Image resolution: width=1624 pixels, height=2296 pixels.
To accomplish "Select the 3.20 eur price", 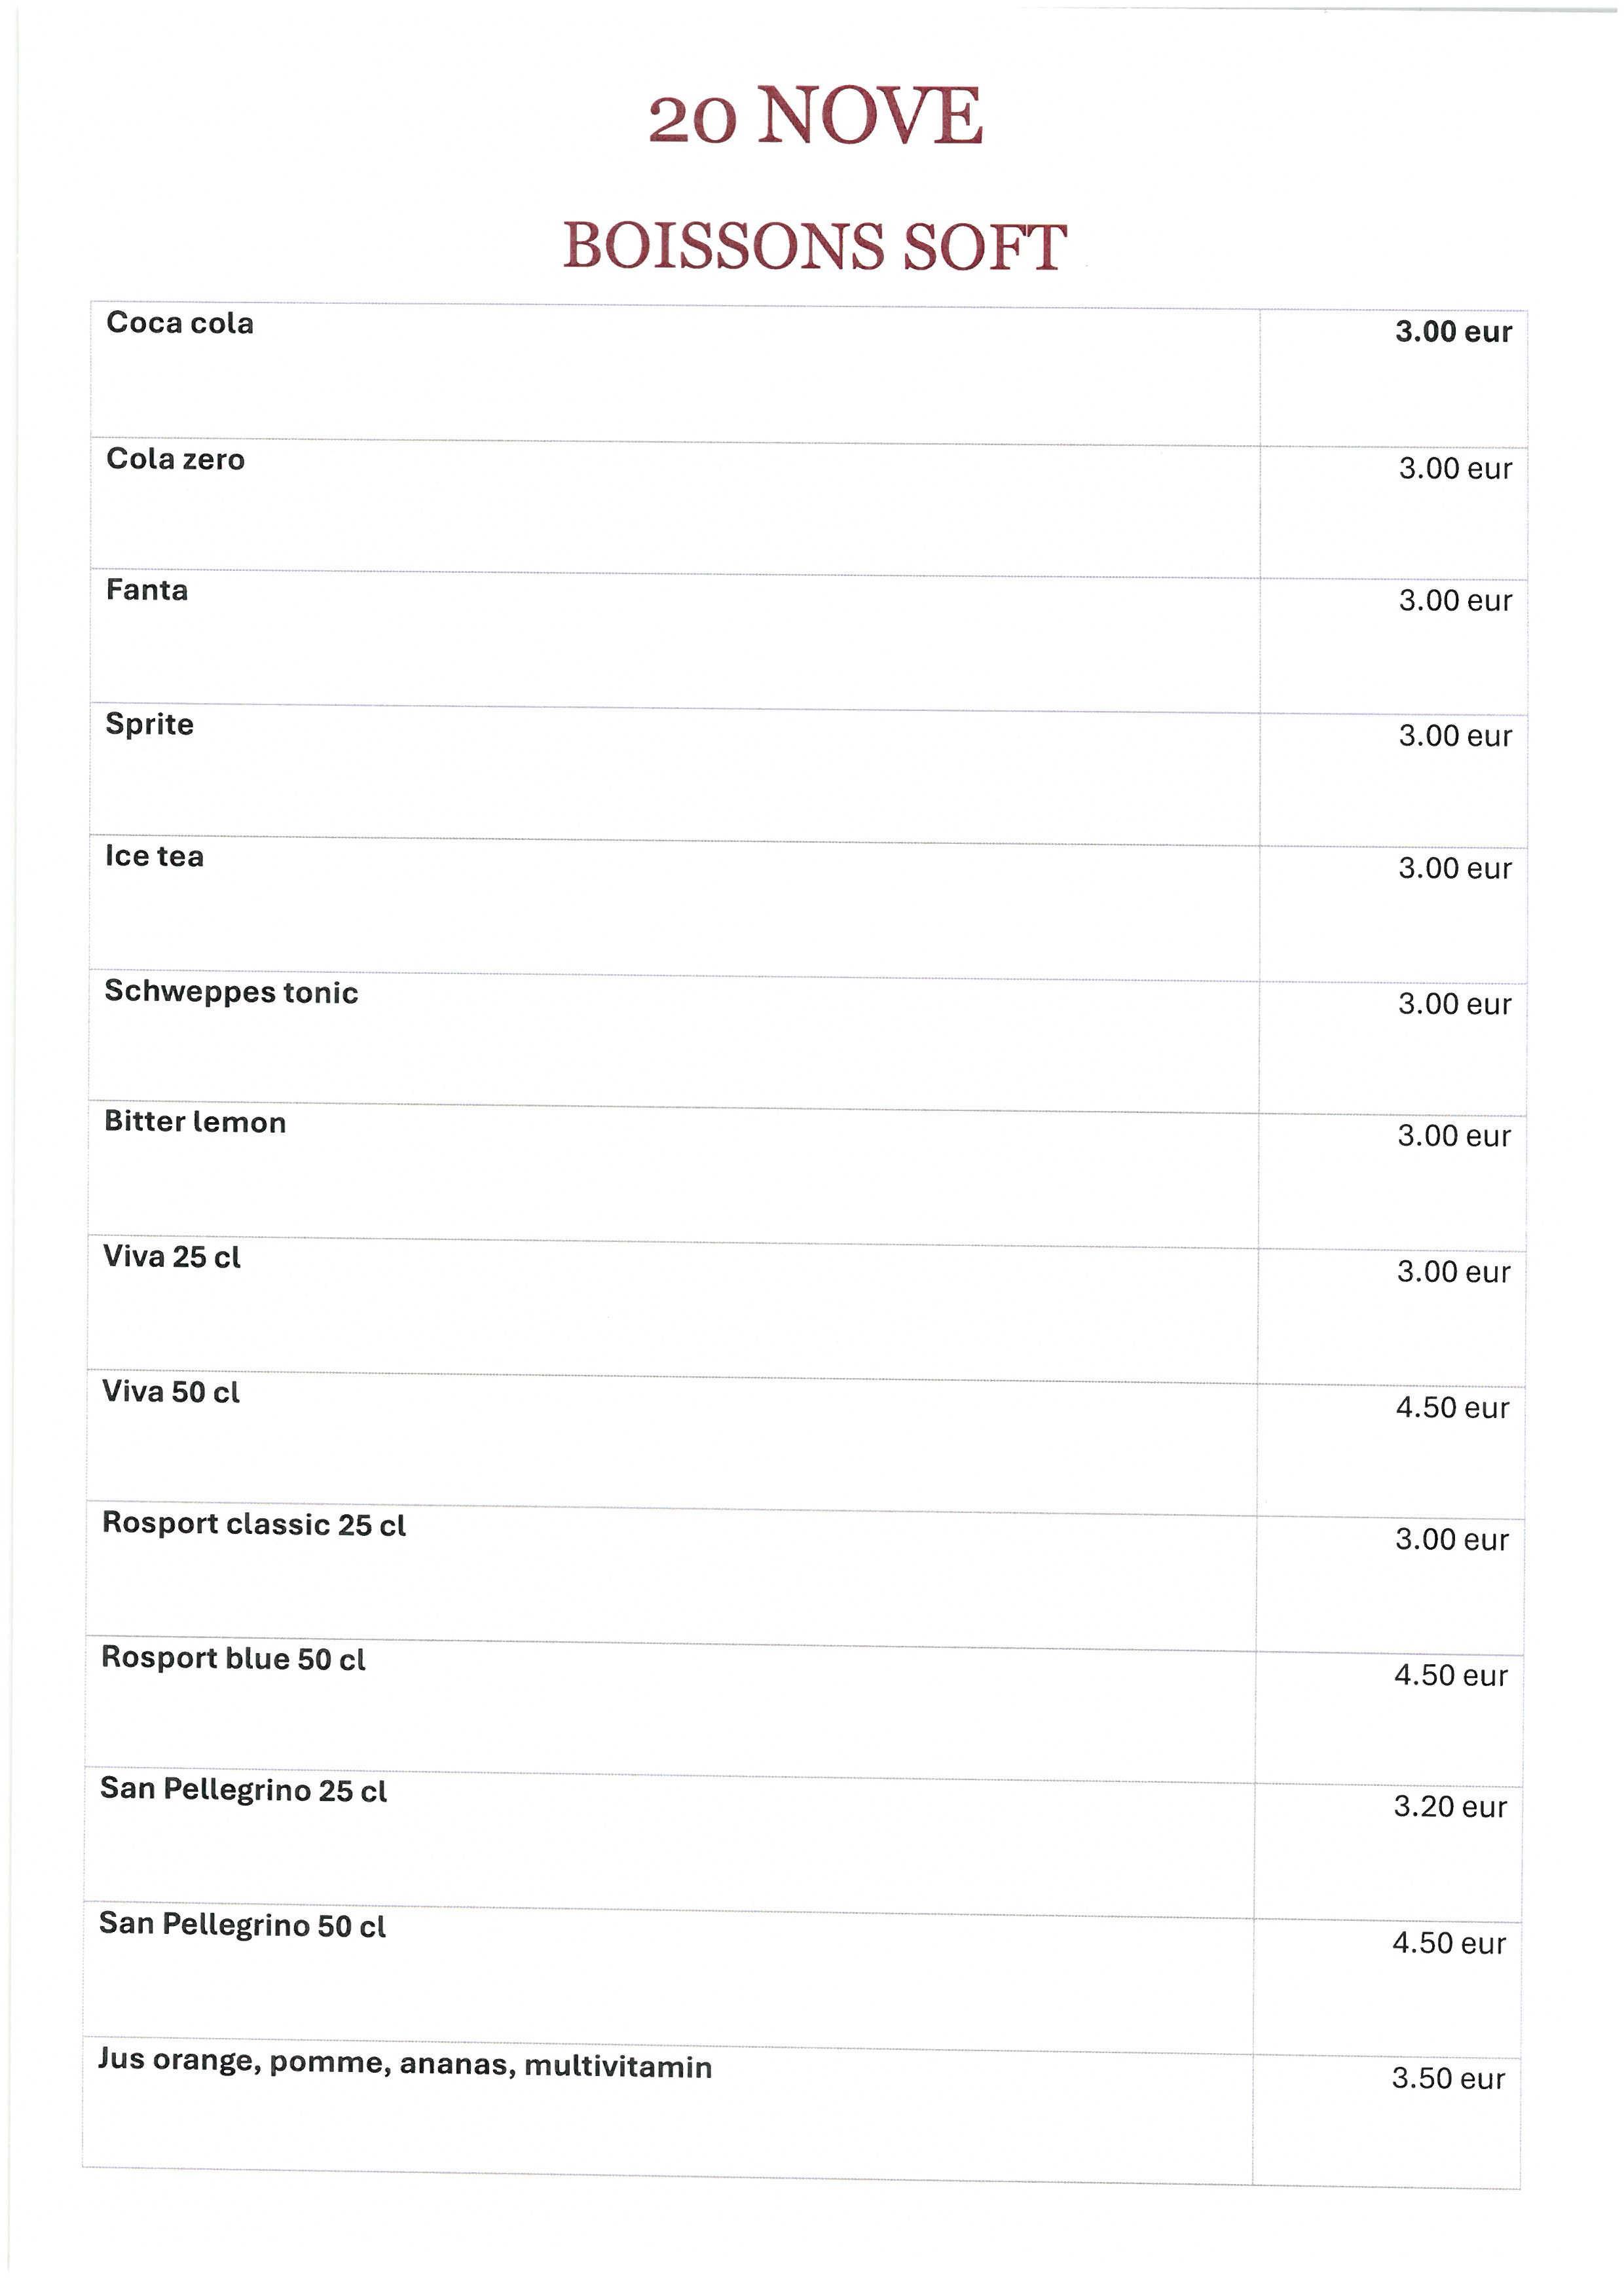I will (1450, 1807).
